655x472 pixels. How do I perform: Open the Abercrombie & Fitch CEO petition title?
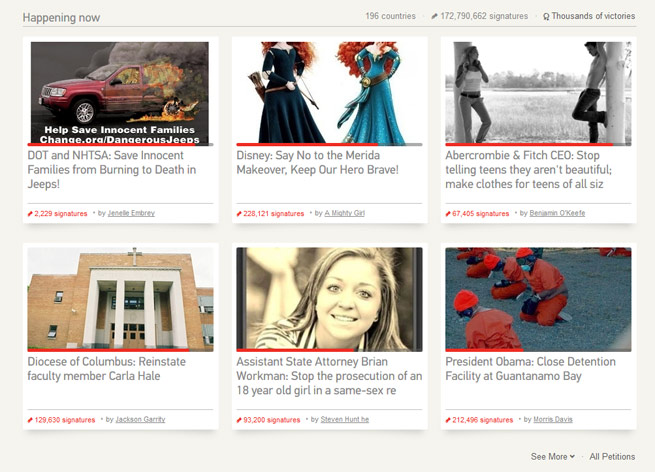click(528, 170)
